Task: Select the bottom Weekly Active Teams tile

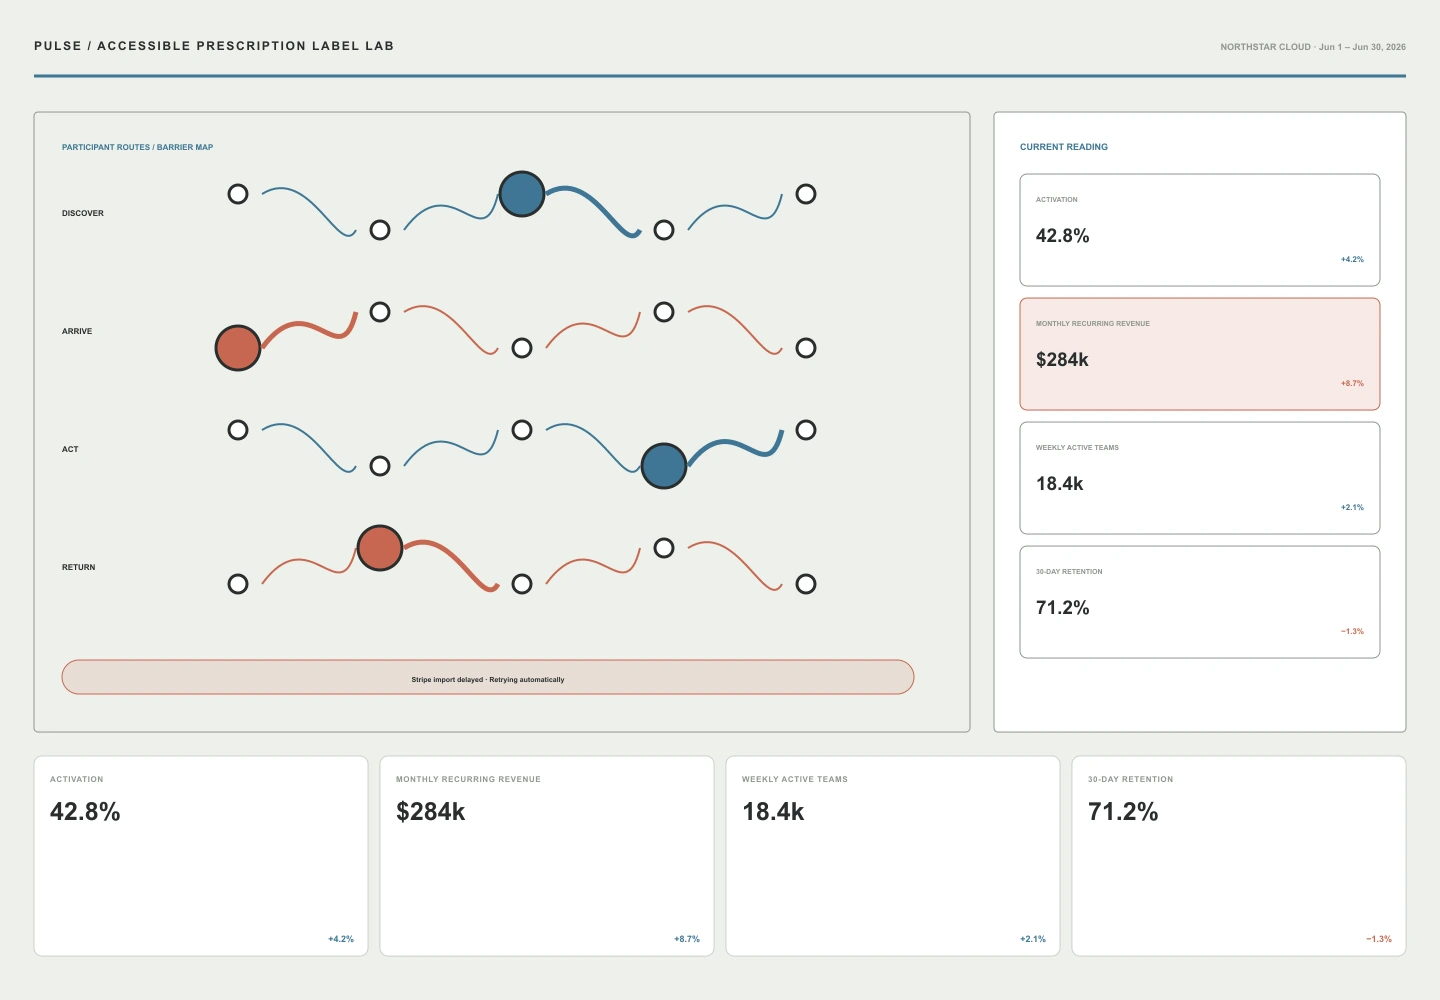Action: (x=893, y=856)
